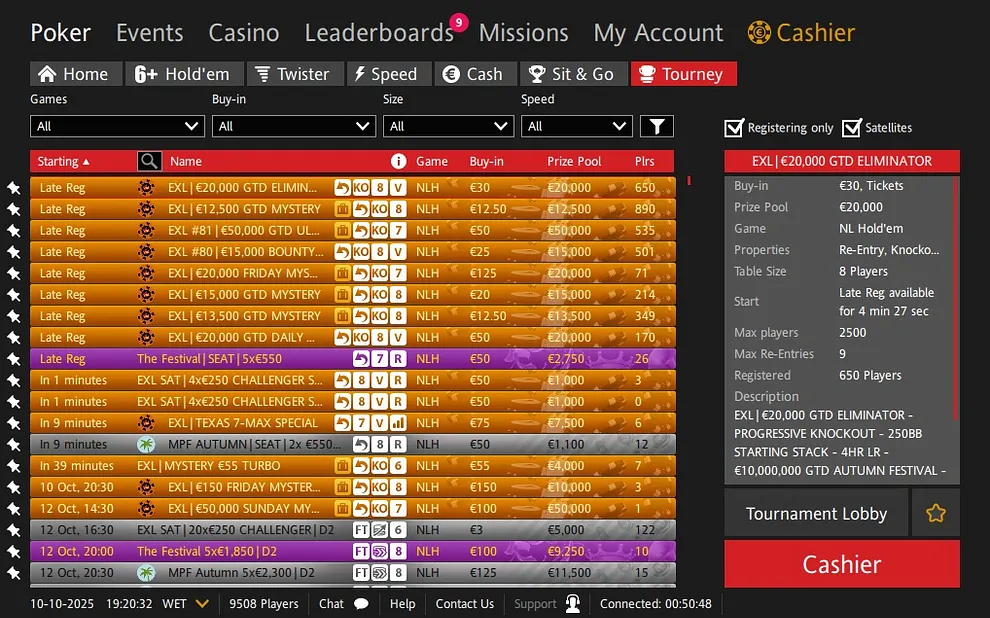
Task: Click the red Cashier button
Action: (x=841, y=564)
